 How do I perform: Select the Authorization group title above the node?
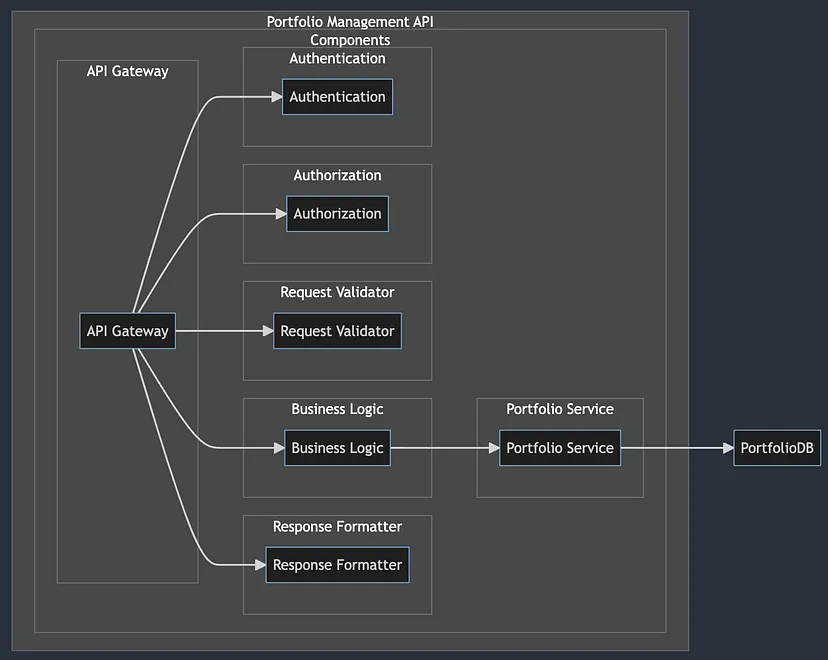click(337, 175)
